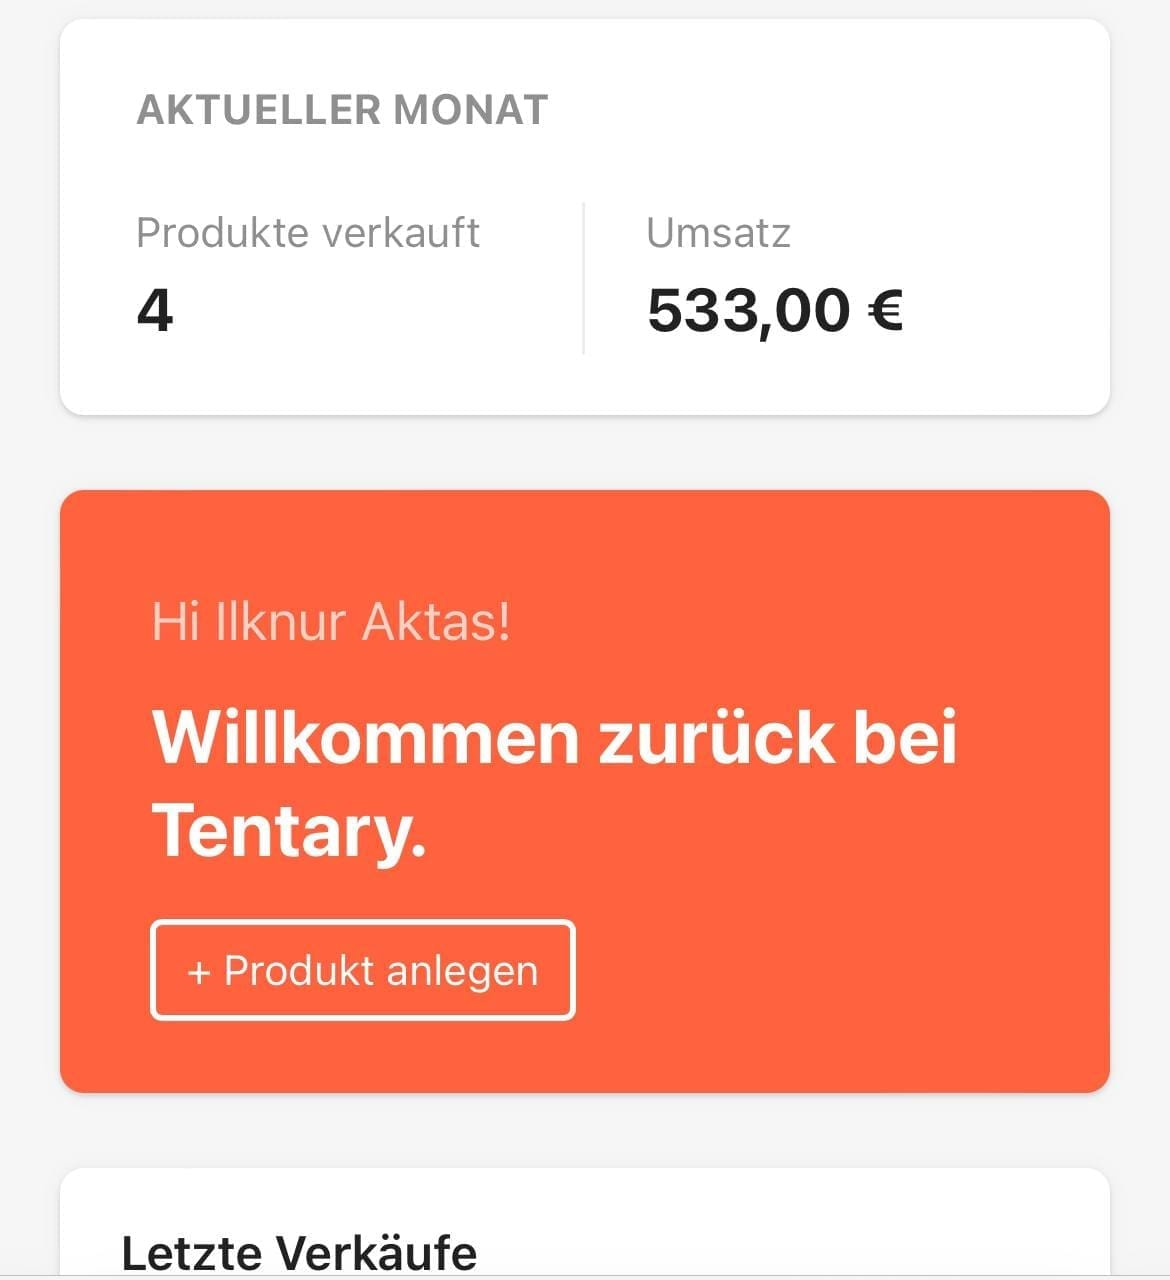The image size is (1170, 1280).
Task: Open the 'Letzte Verkäufe' section heading
Action: pos(299,1252)
